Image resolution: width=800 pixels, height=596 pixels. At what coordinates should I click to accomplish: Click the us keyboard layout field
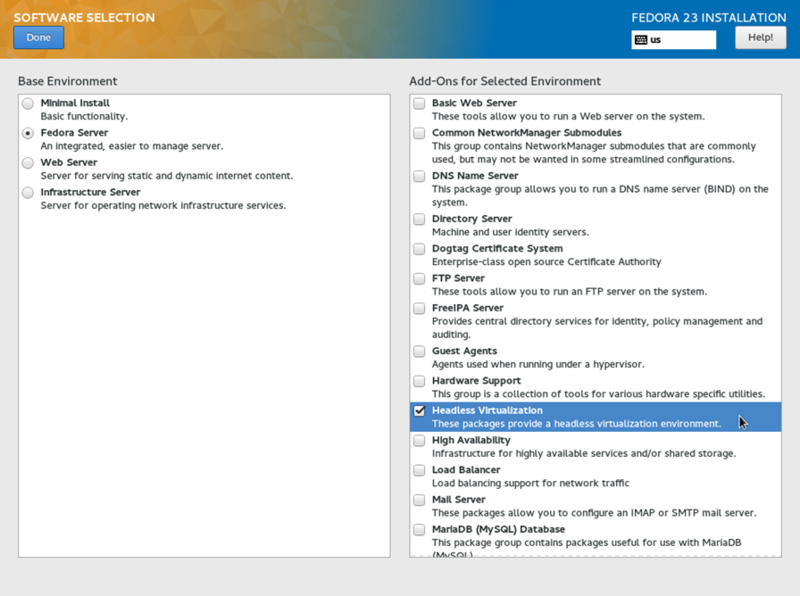pos(680,40)
